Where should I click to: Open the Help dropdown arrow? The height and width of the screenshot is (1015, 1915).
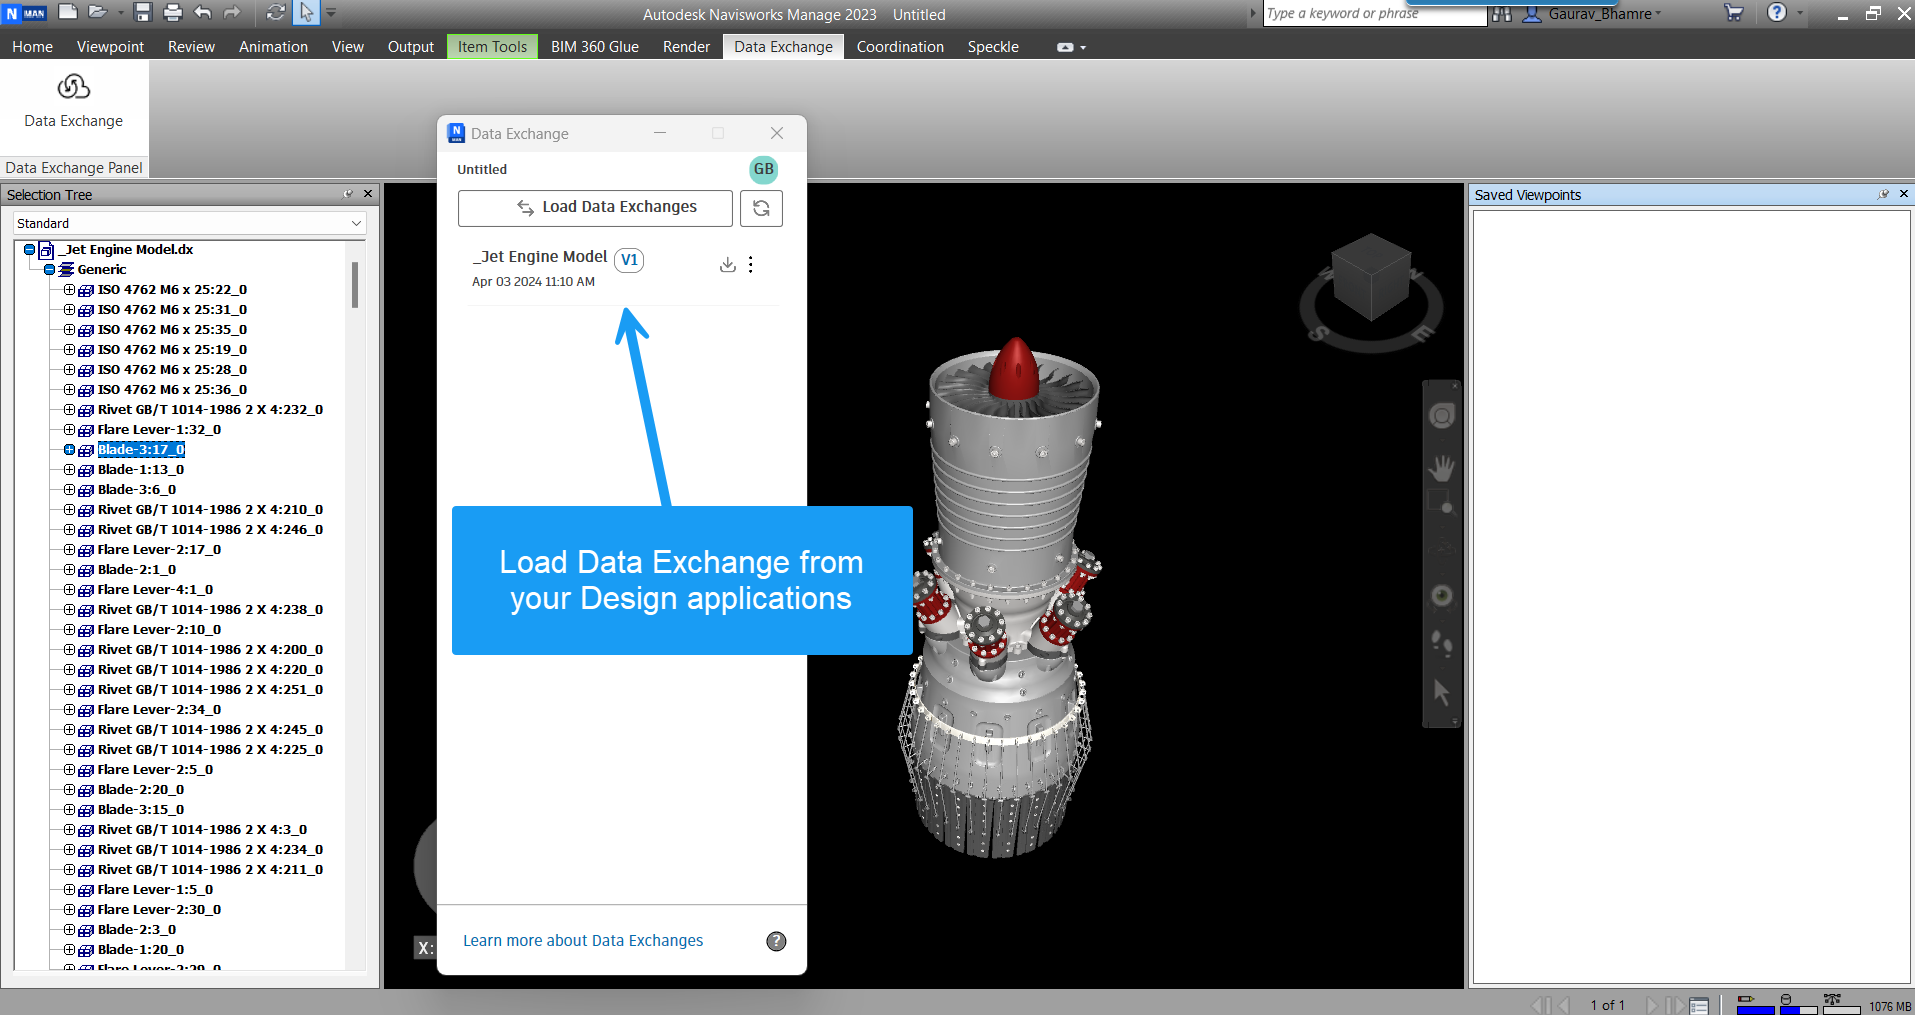coord(1800,13)
